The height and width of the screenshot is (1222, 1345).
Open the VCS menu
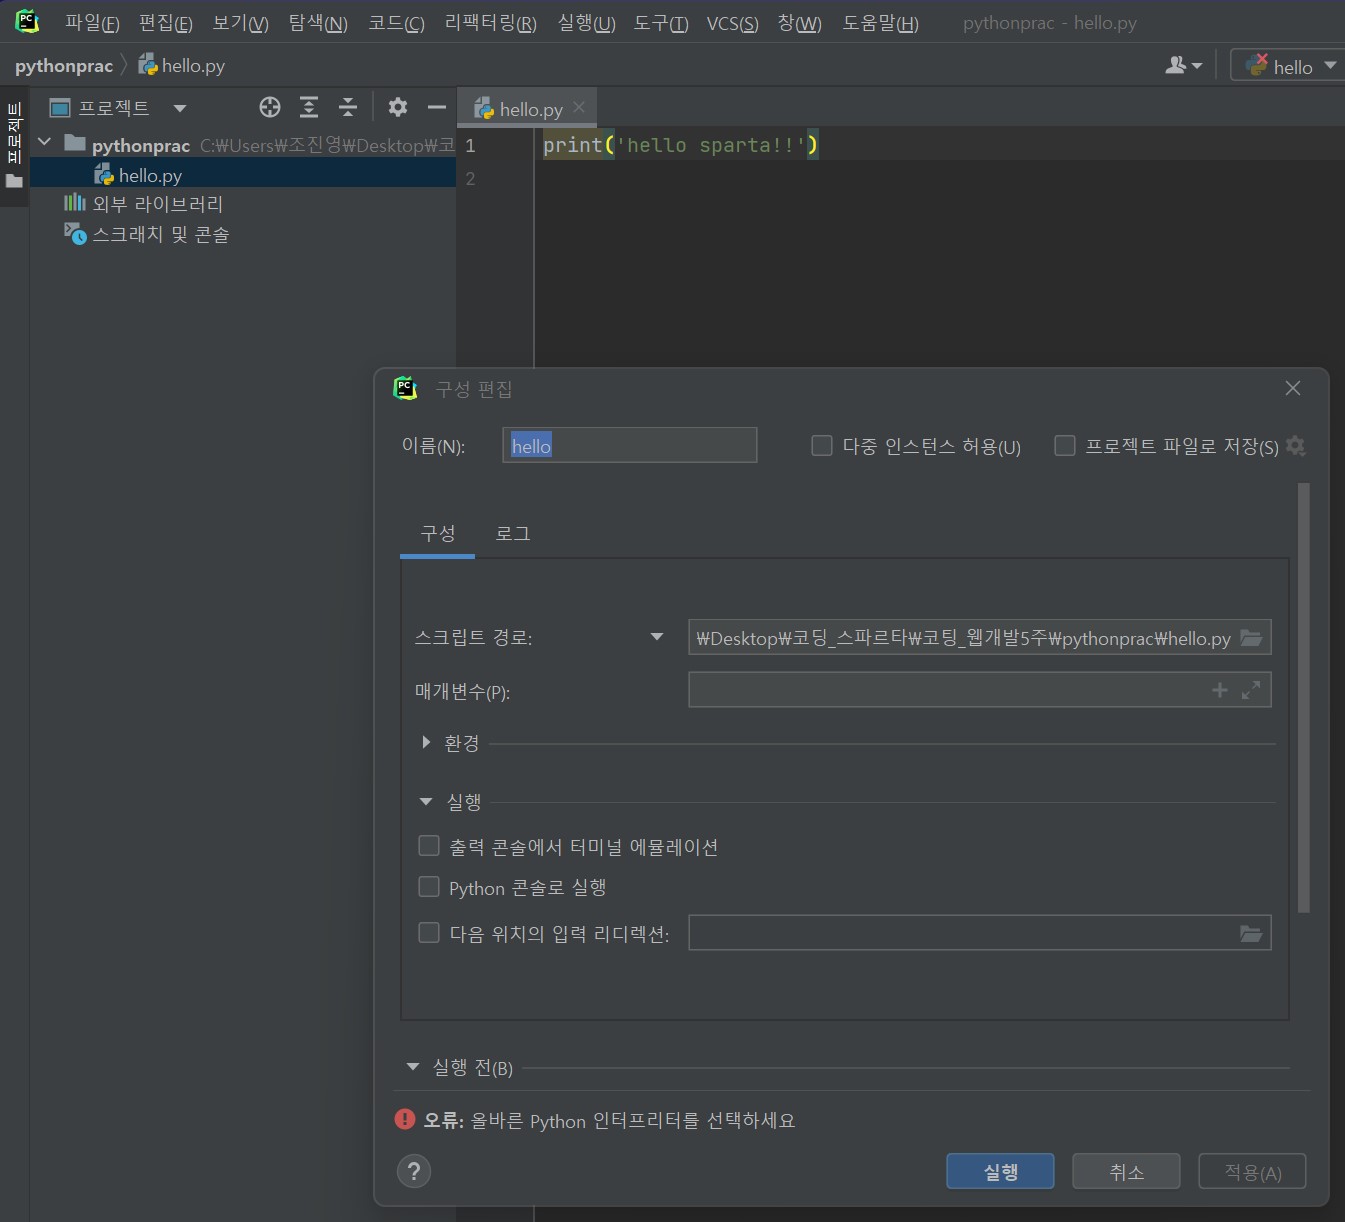(732, 23)
